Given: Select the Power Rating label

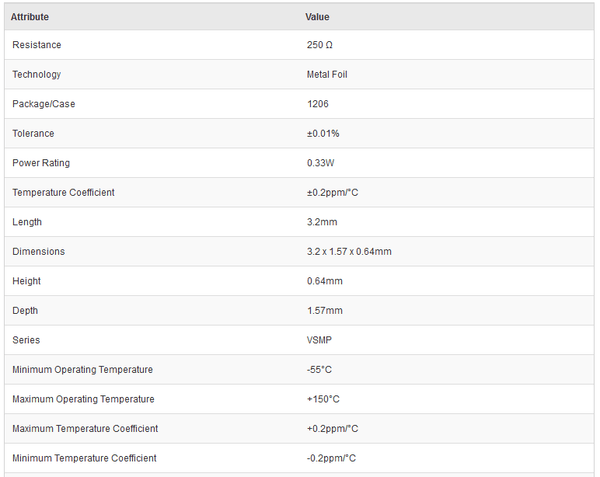Looking at the screenshot, I should (41, 163).
